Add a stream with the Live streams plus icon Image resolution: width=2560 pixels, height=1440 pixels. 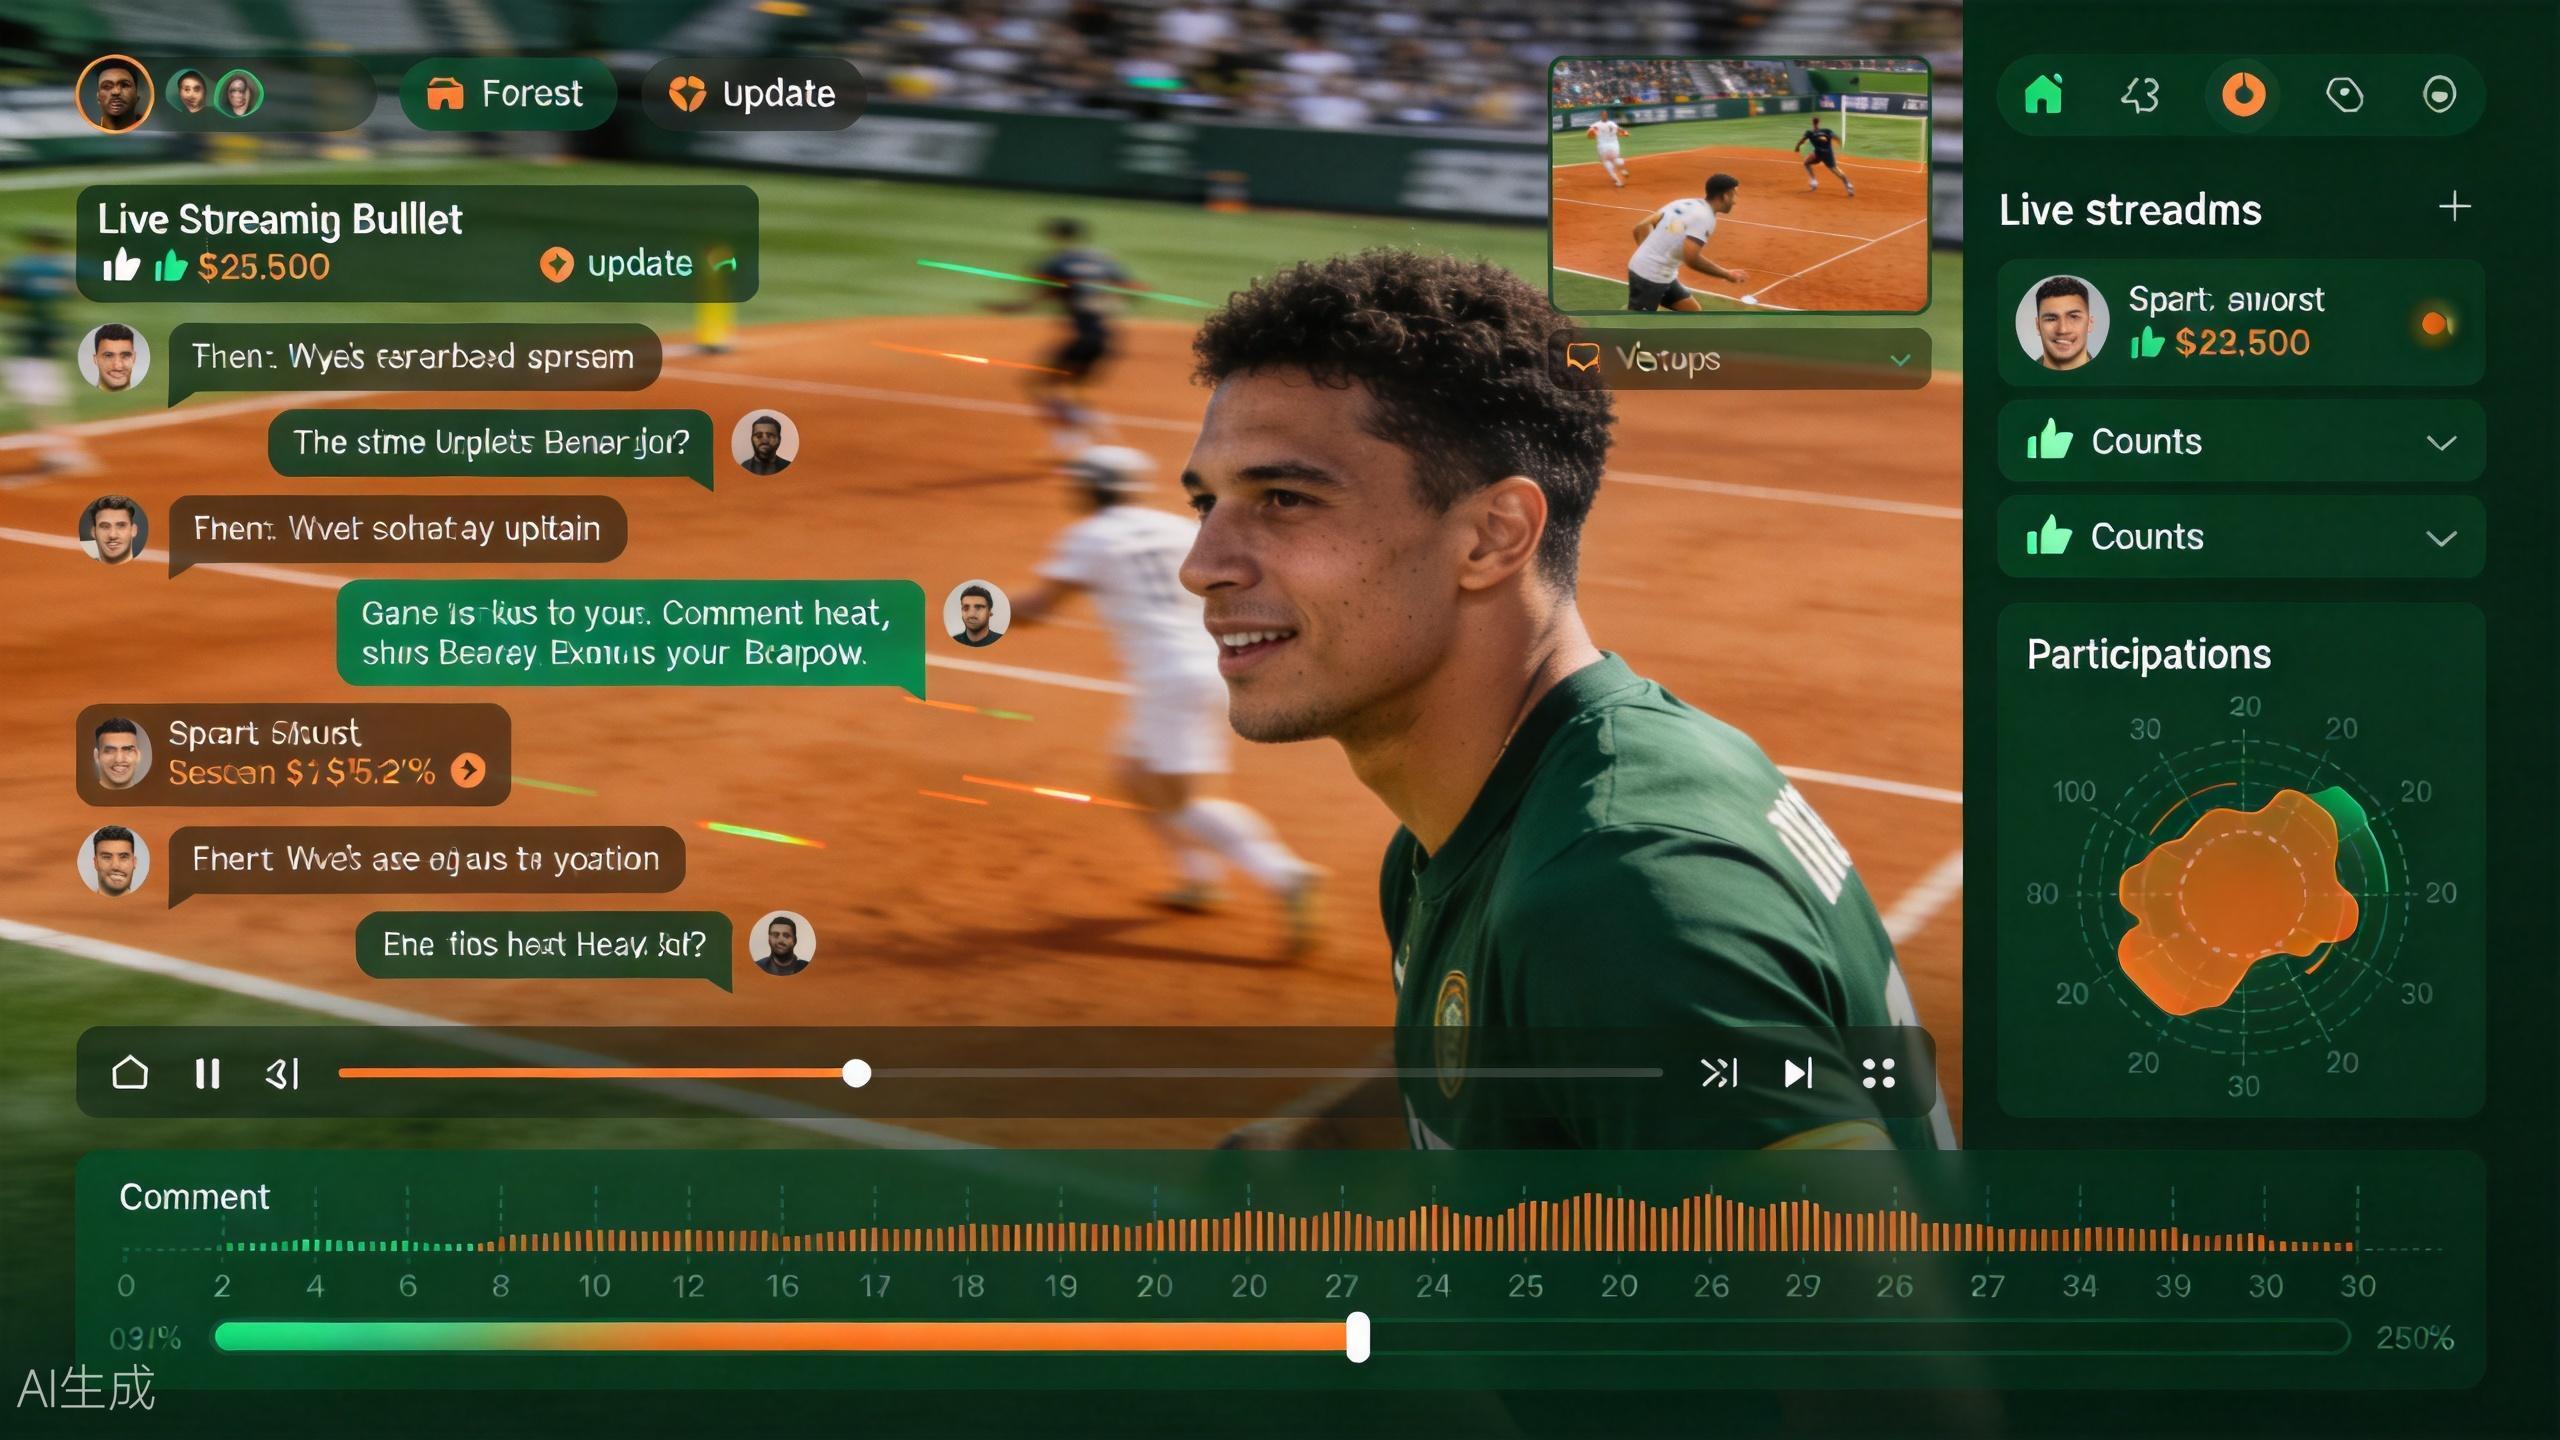point(2454,207)
